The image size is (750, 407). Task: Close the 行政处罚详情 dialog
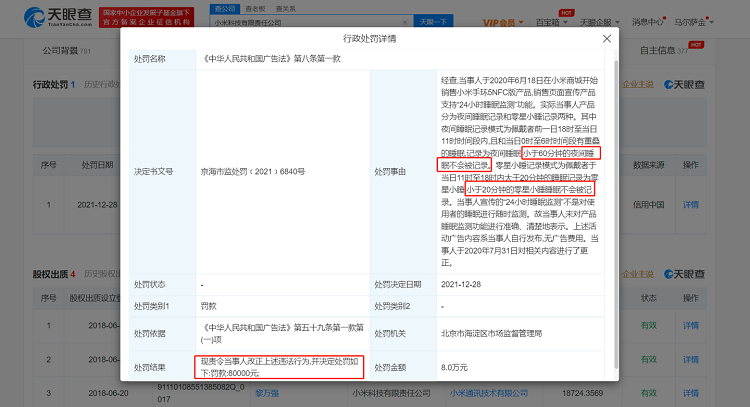tap(607, 39)
